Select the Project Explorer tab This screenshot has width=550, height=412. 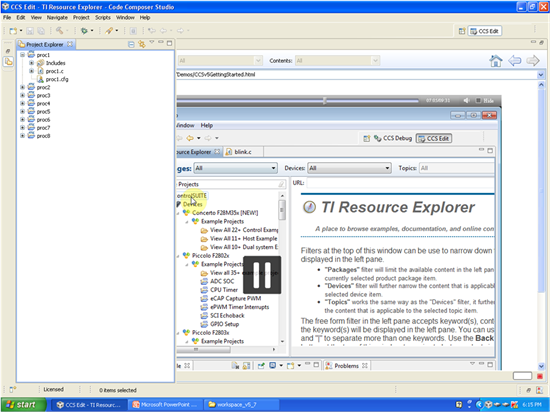click(x=45, y=44)
